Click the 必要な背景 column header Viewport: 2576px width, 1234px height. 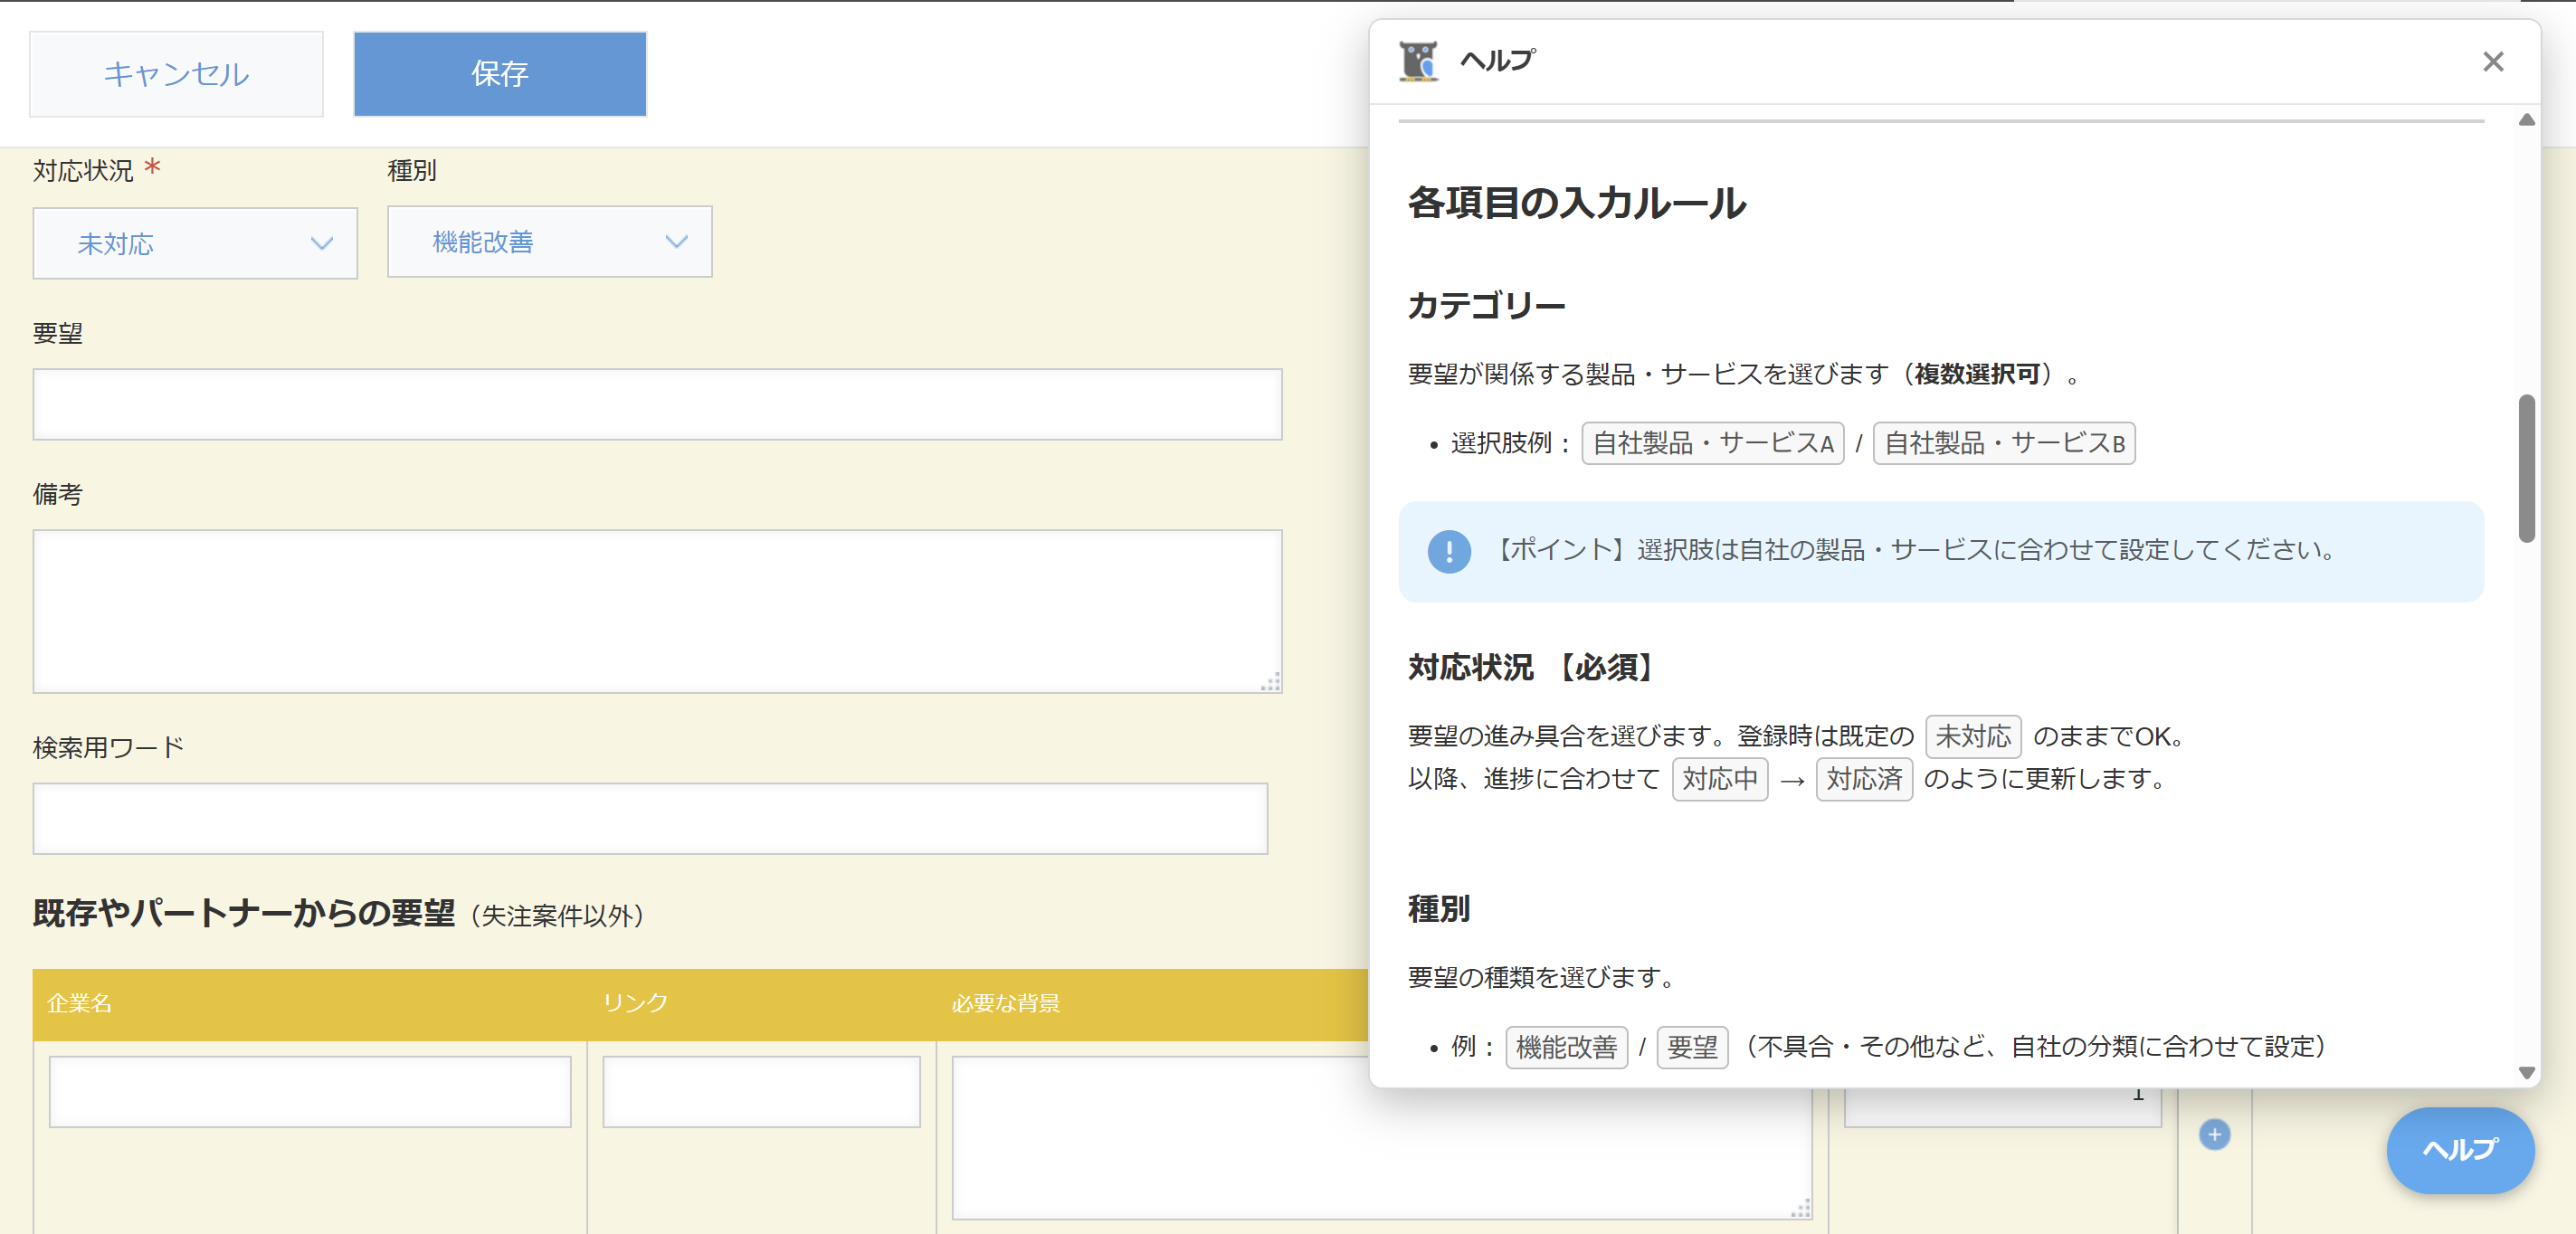coord(1005,1003)
